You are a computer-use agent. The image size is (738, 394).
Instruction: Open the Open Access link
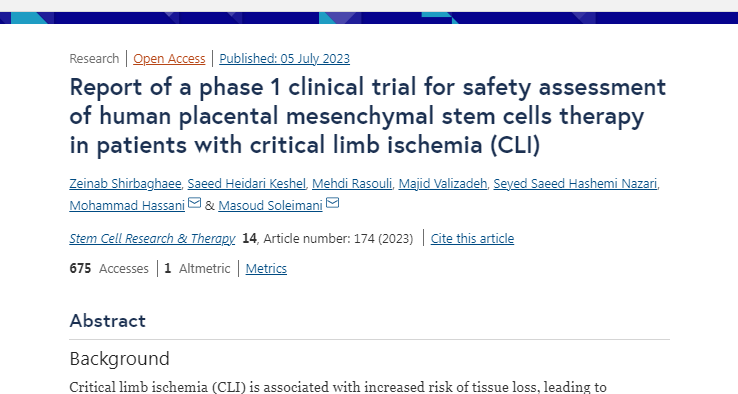point(169,58)
